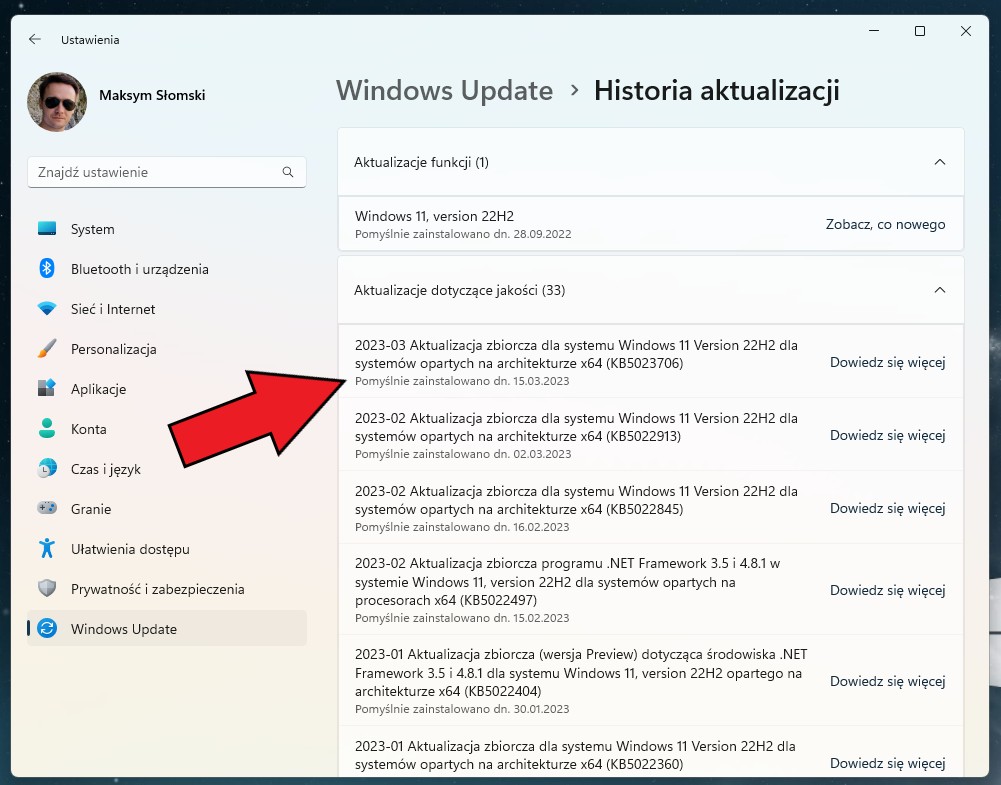1001x785 pixels.
Task: Select the Prywatność i zabezpieczenia shield icon
Action: tap(45, 589)
